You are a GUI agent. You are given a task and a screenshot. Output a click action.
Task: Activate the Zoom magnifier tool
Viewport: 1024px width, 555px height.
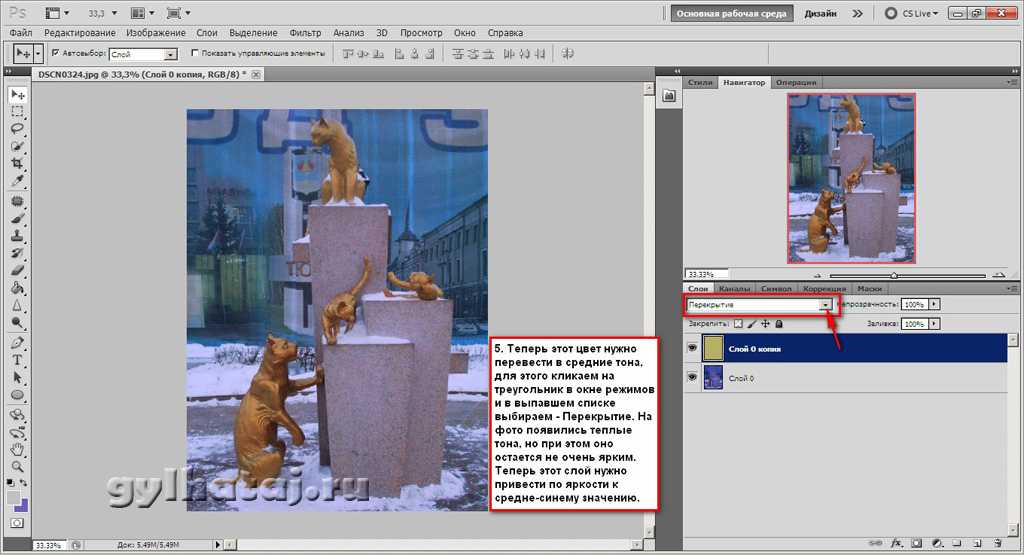tap(17, 465)
